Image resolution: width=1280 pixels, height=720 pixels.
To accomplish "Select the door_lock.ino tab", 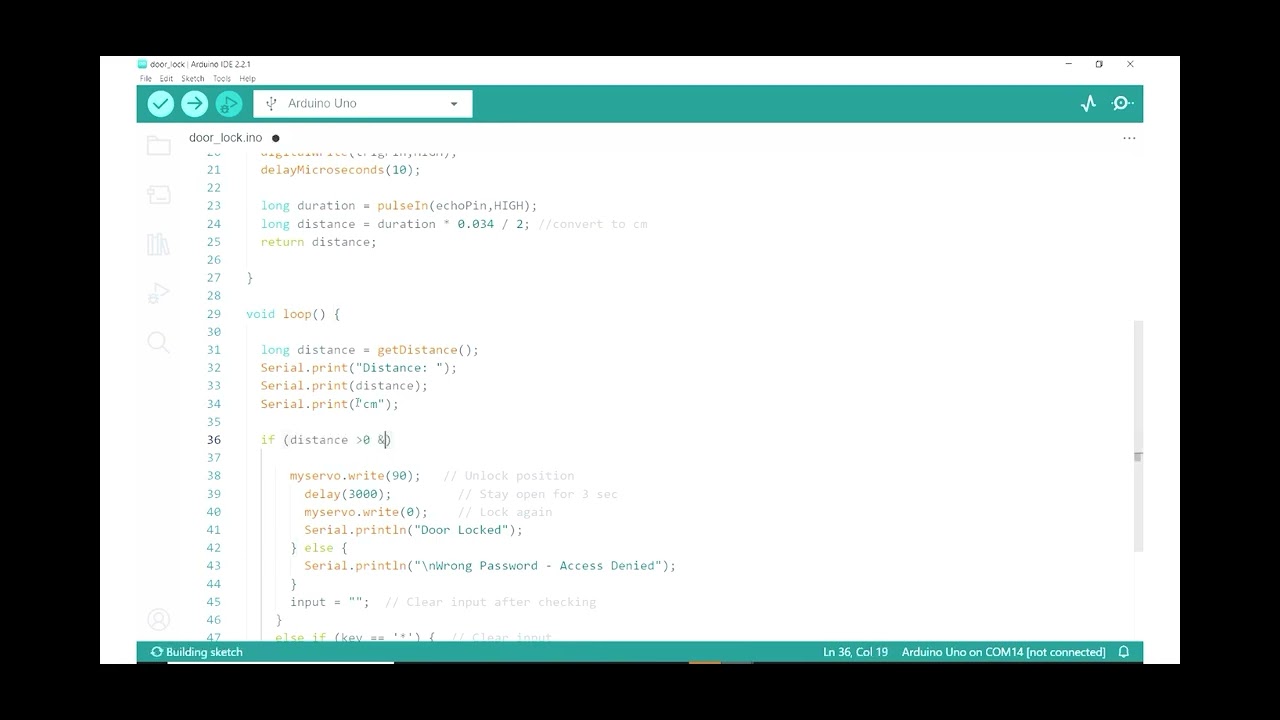I will tap(226, 138).
